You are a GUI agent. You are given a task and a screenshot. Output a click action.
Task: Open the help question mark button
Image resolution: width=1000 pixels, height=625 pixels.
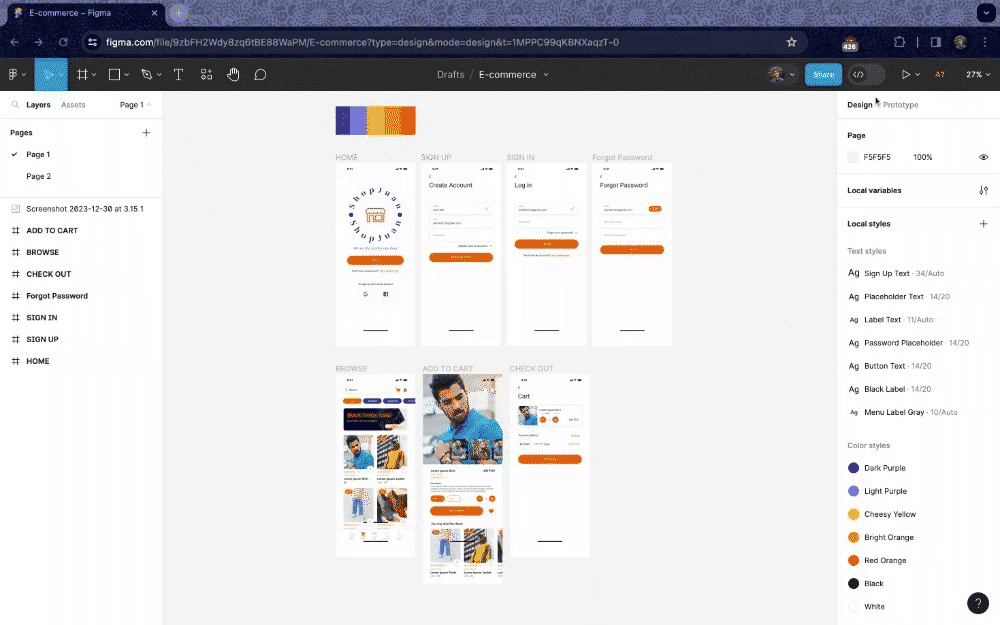tap(978, 603)
